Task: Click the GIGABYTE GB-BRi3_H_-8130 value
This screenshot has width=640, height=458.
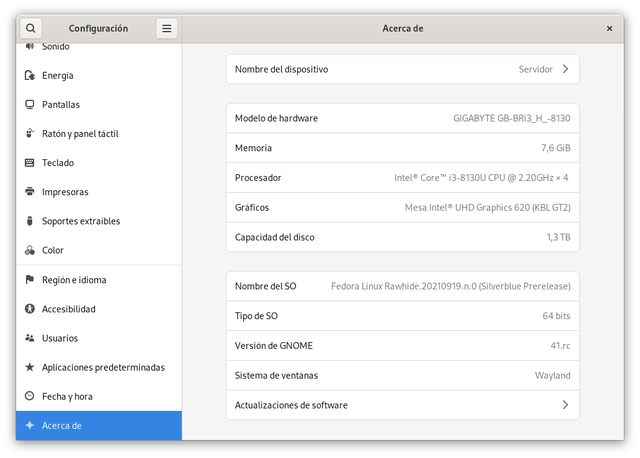Action: pyautogui.click(x=511, y=118)
